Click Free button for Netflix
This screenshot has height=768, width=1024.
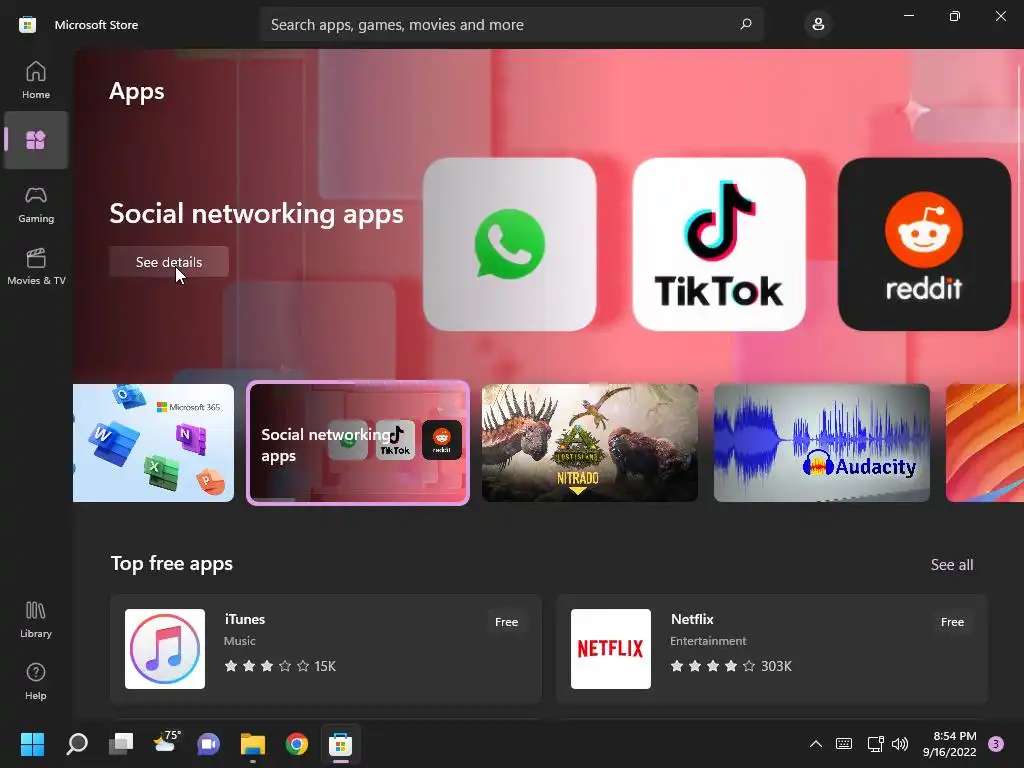pyautogui.click(x=952, y=622)
